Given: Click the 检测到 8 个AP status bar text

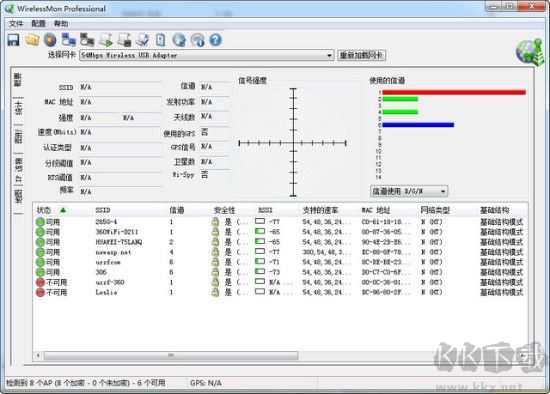Looking at the screenshot, I should [85, 383].
